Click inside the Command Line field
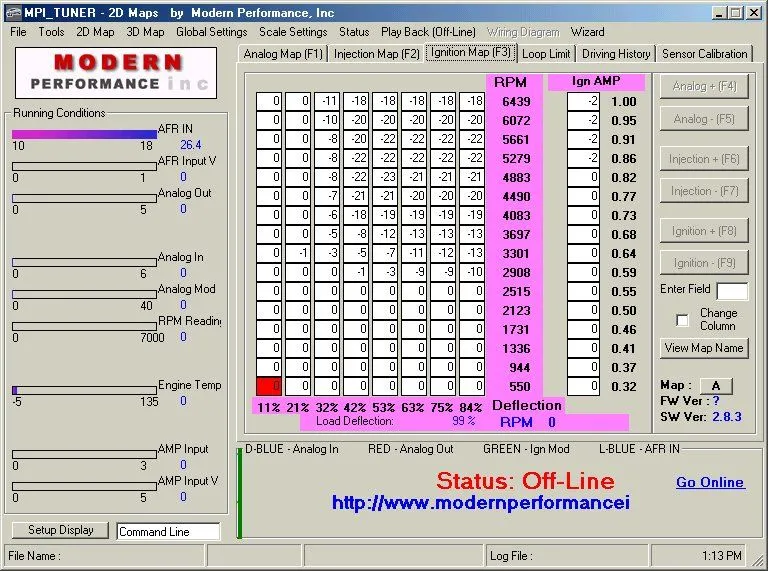Image resolution: width=768 pixels, height=571 pixels. 167,532
